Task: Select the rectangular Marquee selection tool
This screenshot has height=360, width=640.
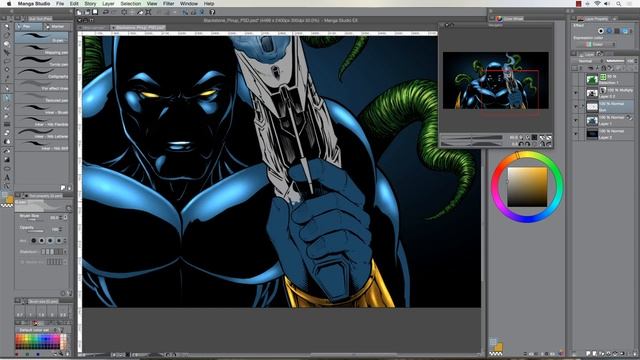Action: click(7, 62)
